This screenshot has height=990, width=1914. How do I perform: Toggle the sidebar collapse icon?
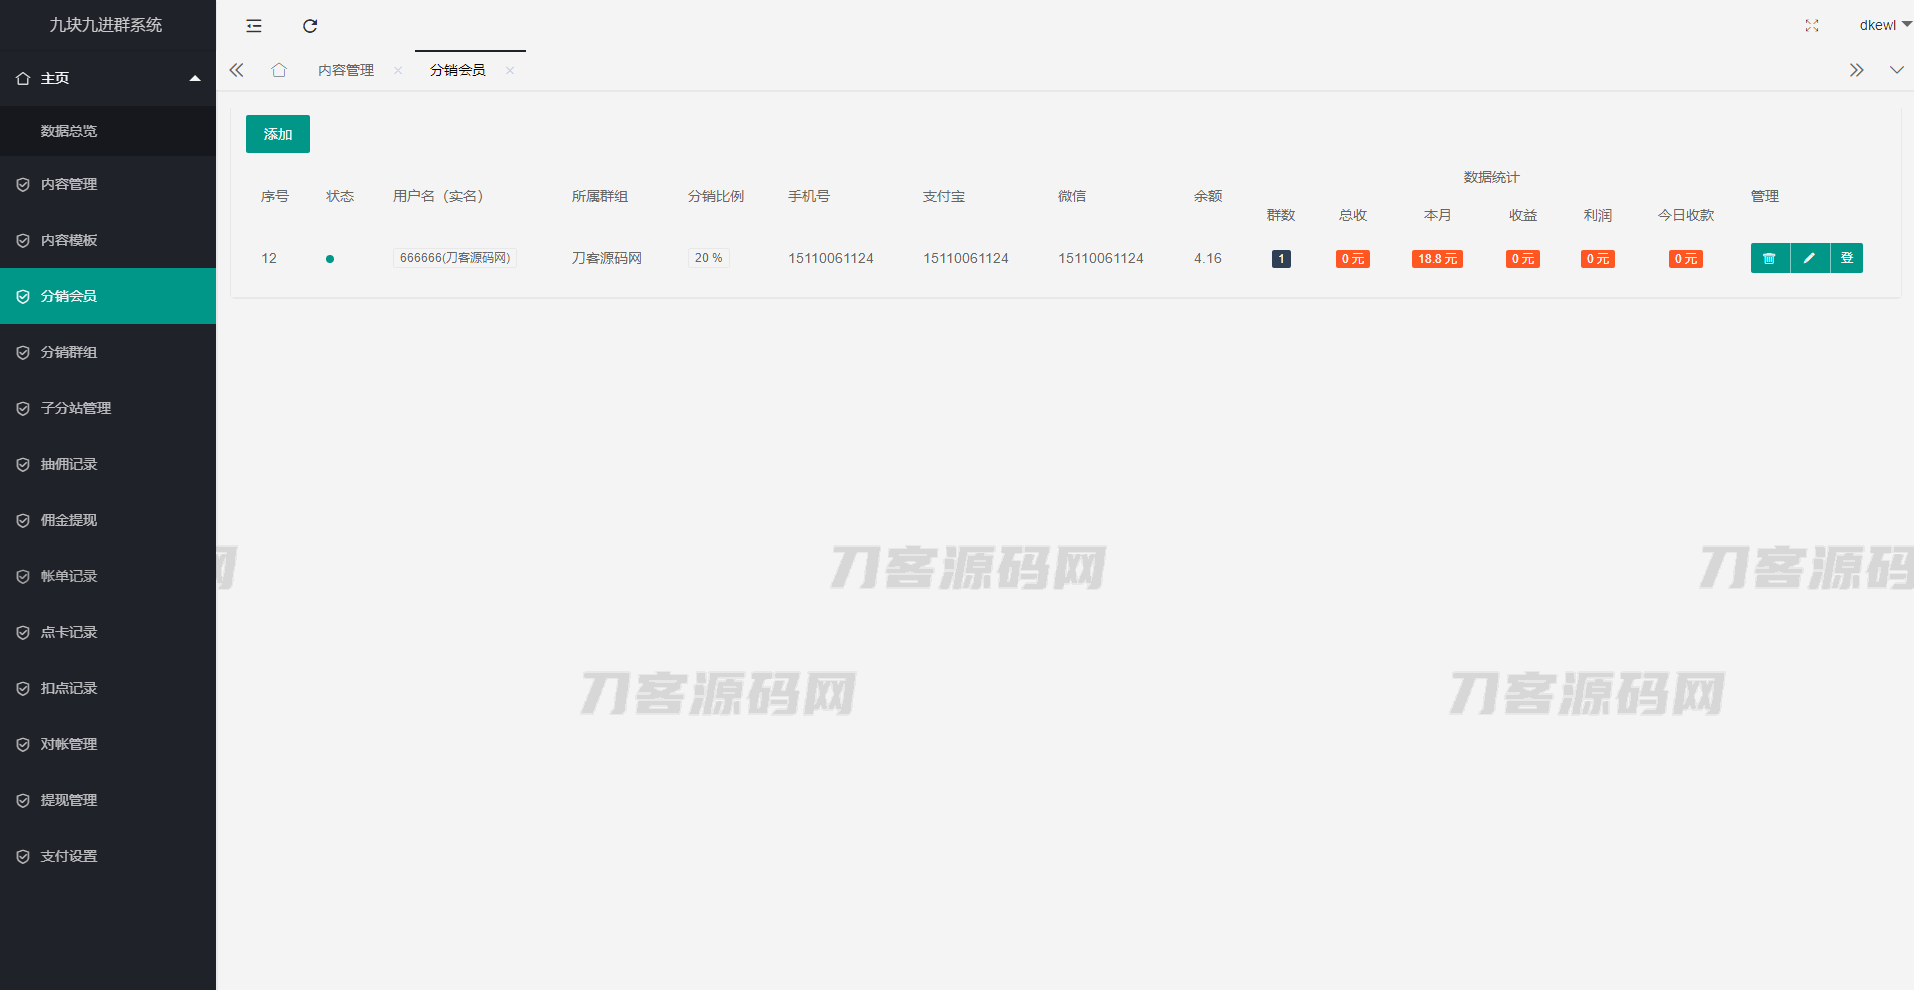click(x=254, y=26)
